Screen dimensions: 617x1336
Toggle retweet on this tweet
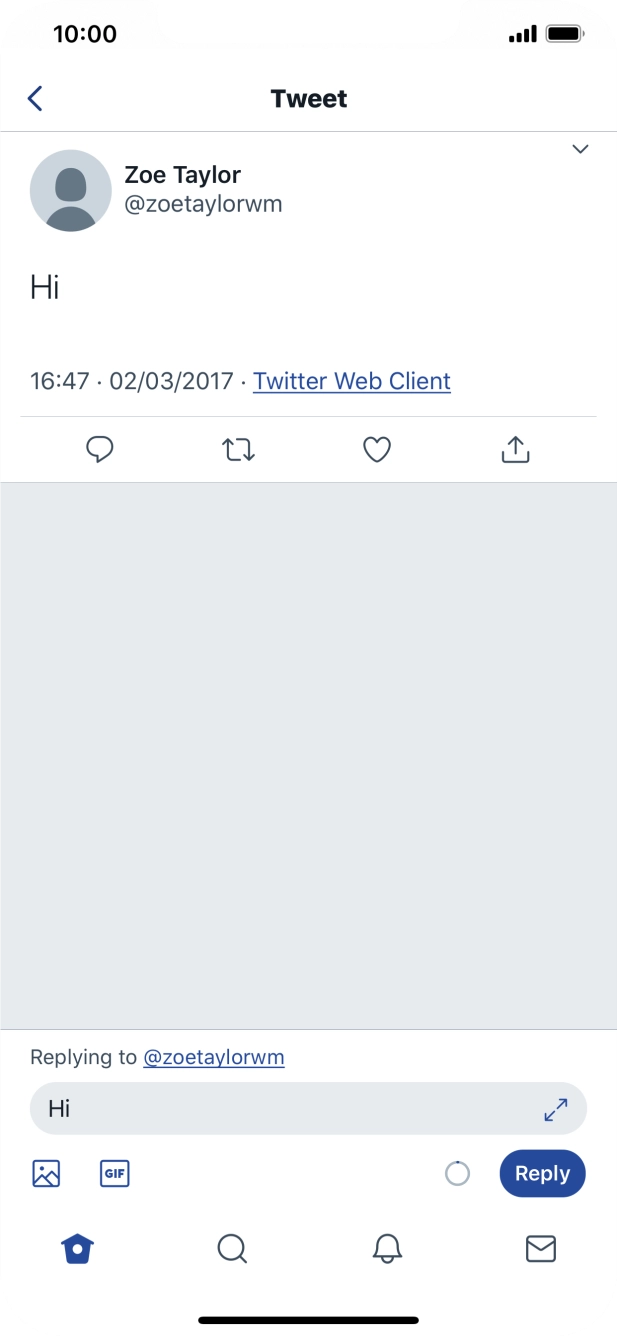[238, 449]
